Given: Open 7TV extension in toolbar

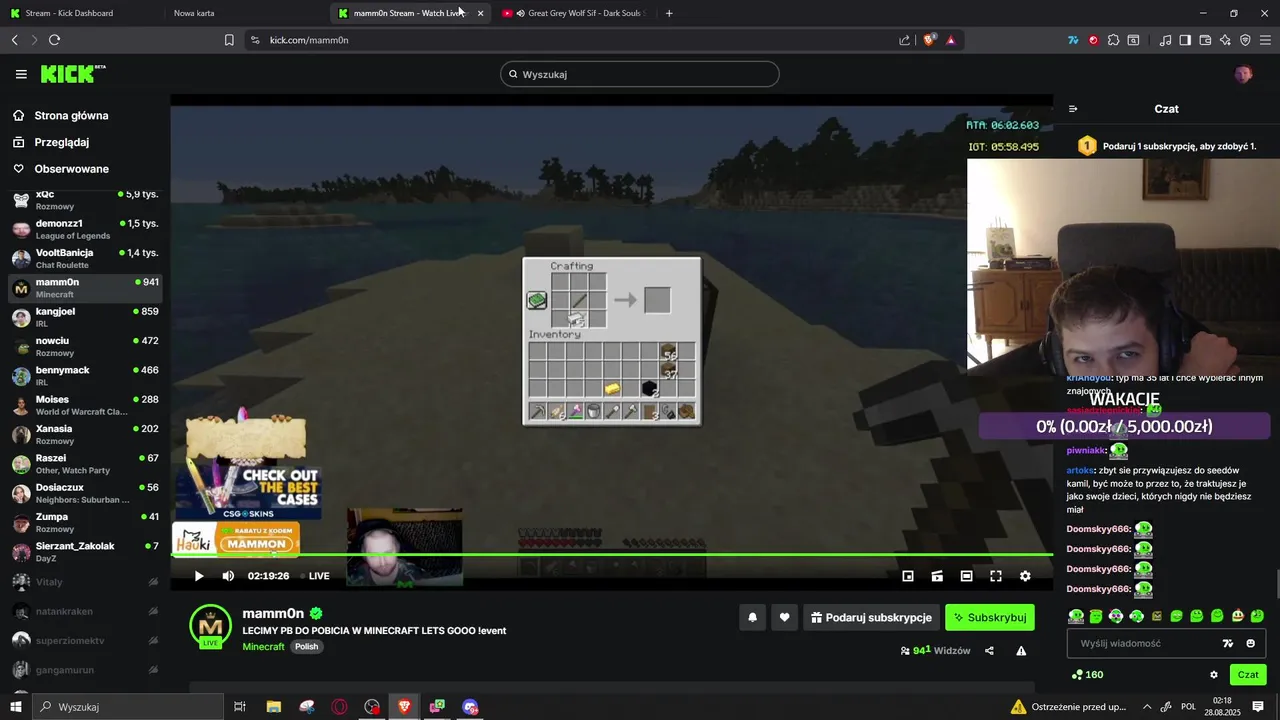Looking at the screenshot, I should [x=1073, y=40].
